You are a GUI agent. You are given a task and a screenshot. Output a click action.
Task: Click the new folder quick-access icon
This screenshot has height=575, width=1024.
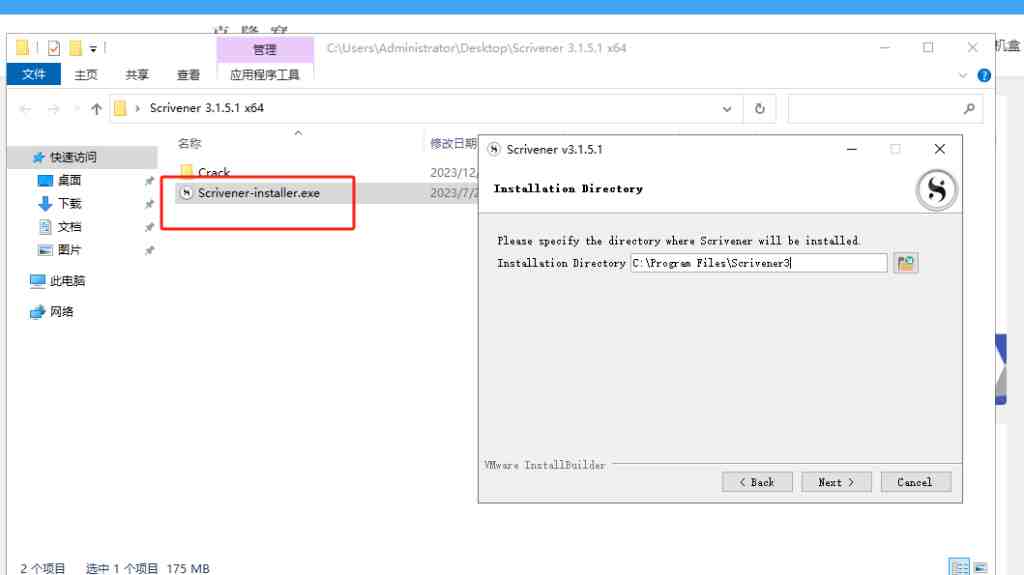click(x=76, y=48)
